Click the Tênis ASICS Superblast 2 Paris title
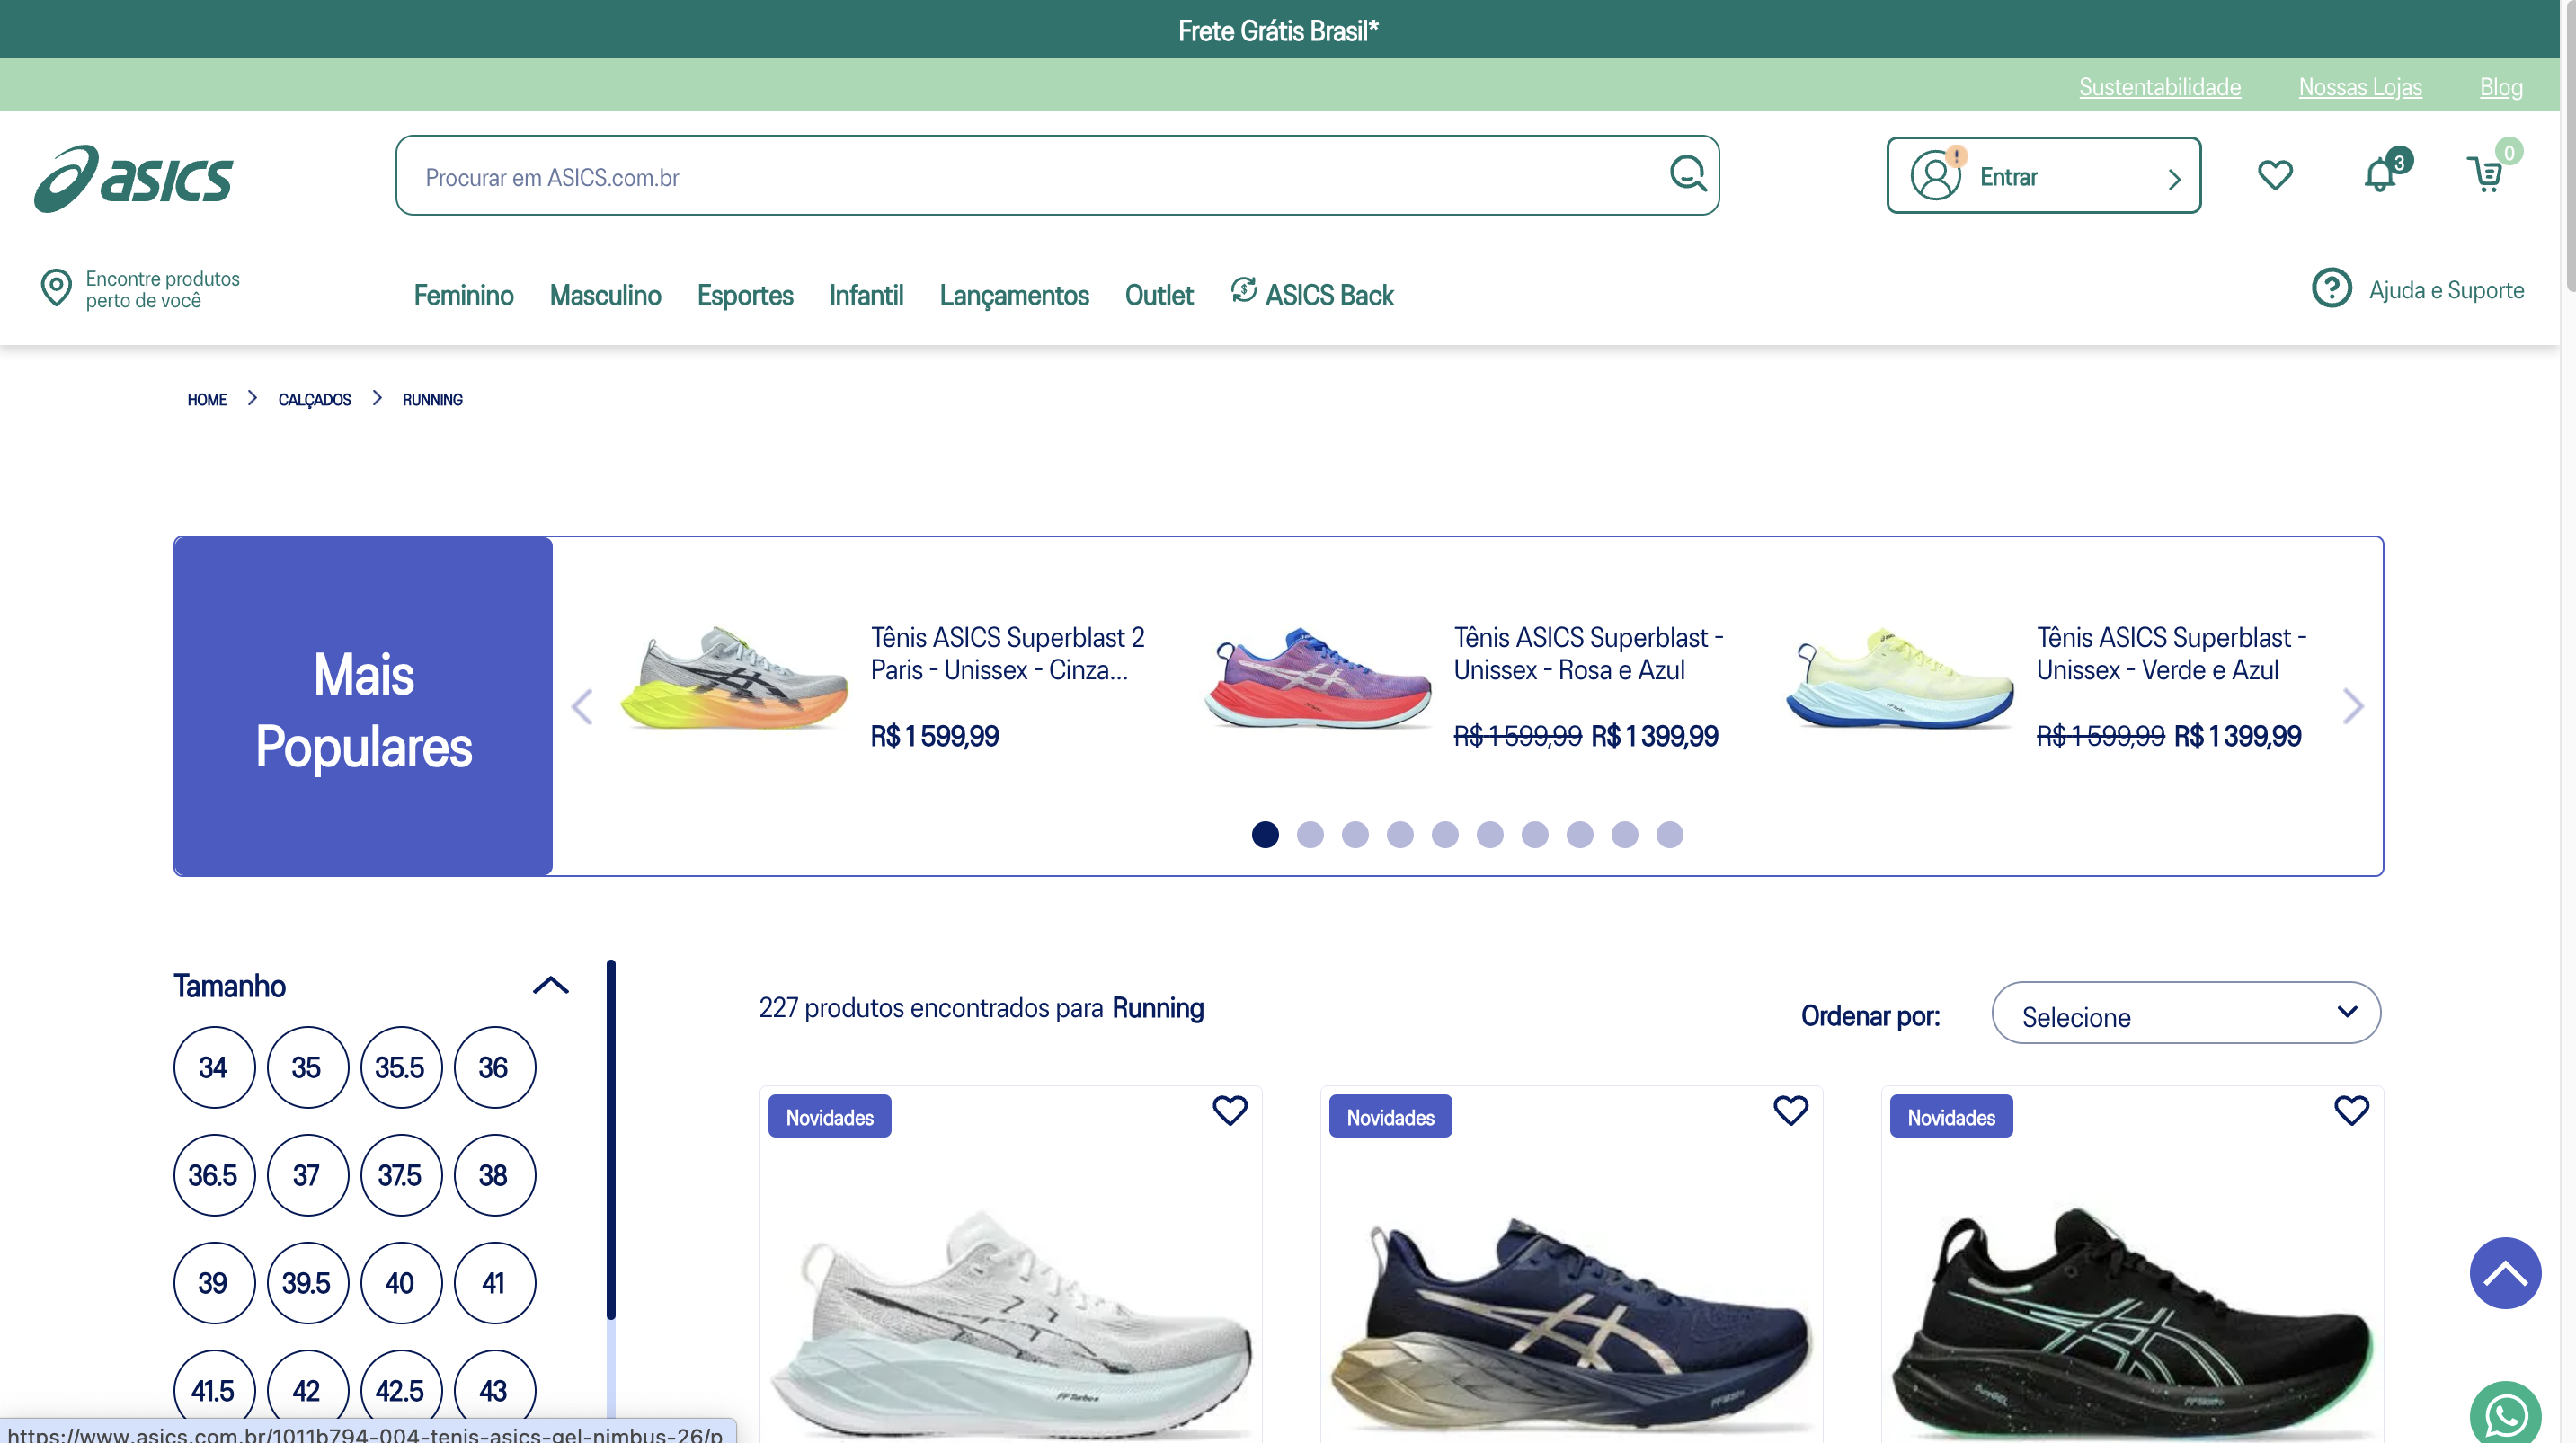This screenshot has width=2576, height=1443. 1007,653
